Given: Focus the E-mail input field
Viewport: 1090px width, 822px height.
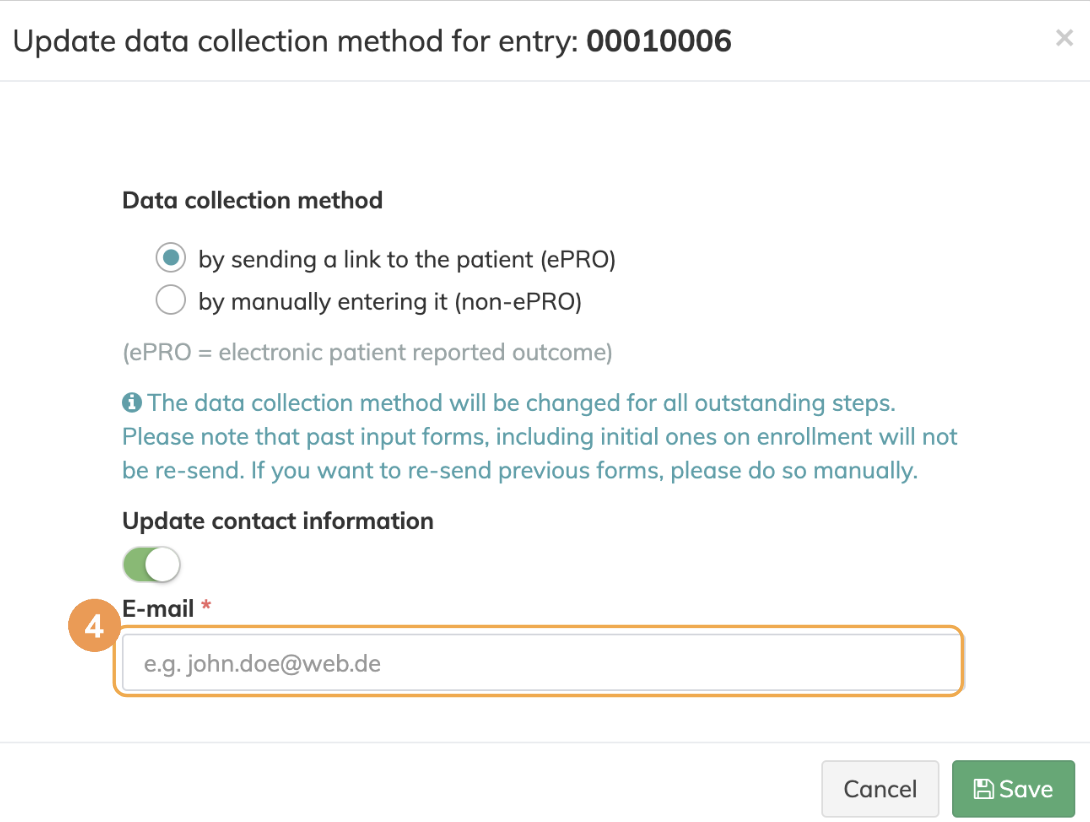Looking at the screenshot, I should point(540,662).
